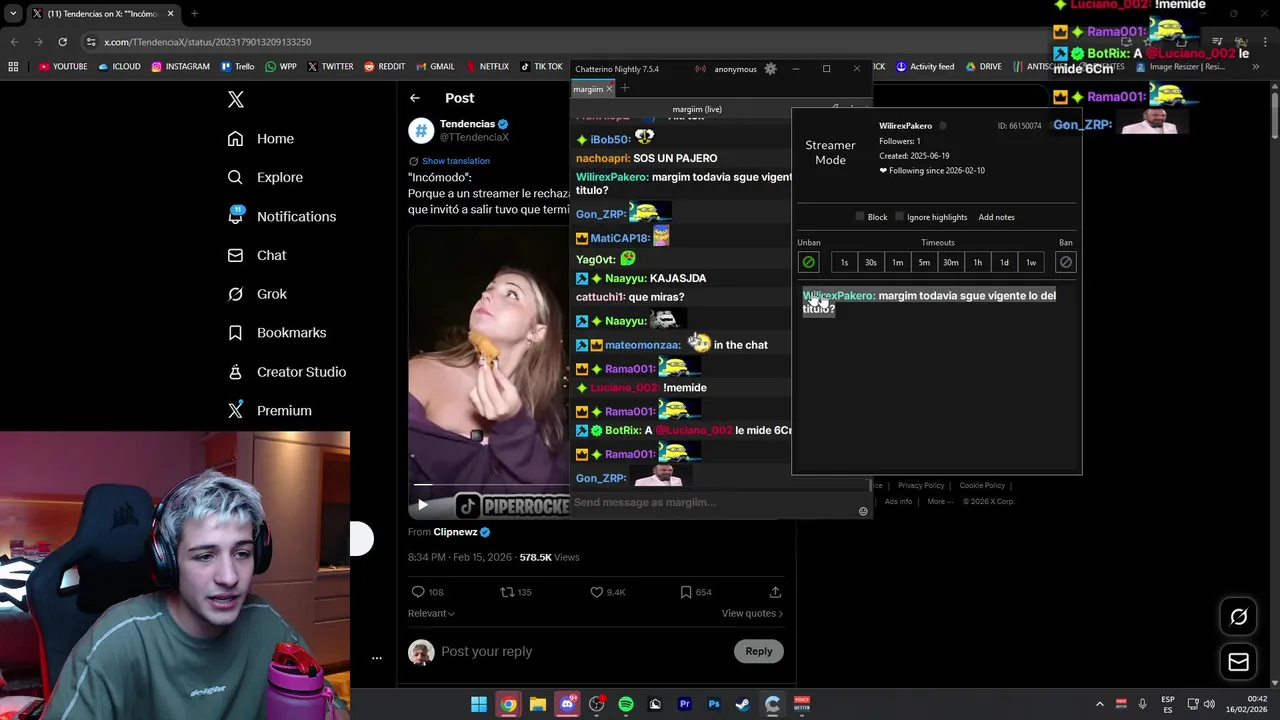Viewport: 1280px width, 720px height.
Task: Open the GMAIL bookmark
Action: (435, 67)
